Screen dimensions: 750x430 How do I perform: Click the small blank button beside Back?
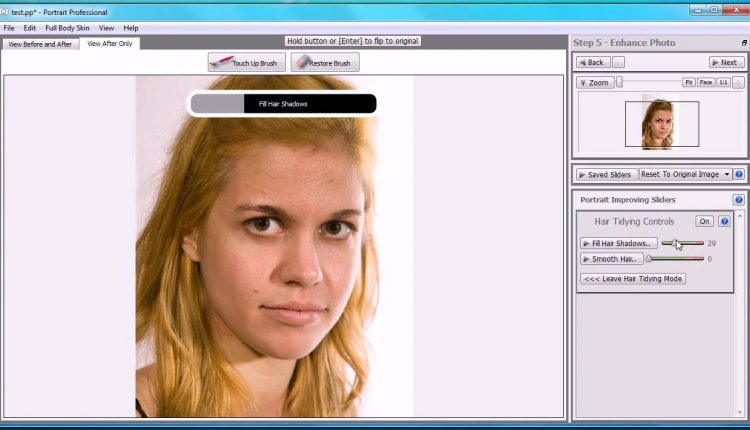[618, 63]
